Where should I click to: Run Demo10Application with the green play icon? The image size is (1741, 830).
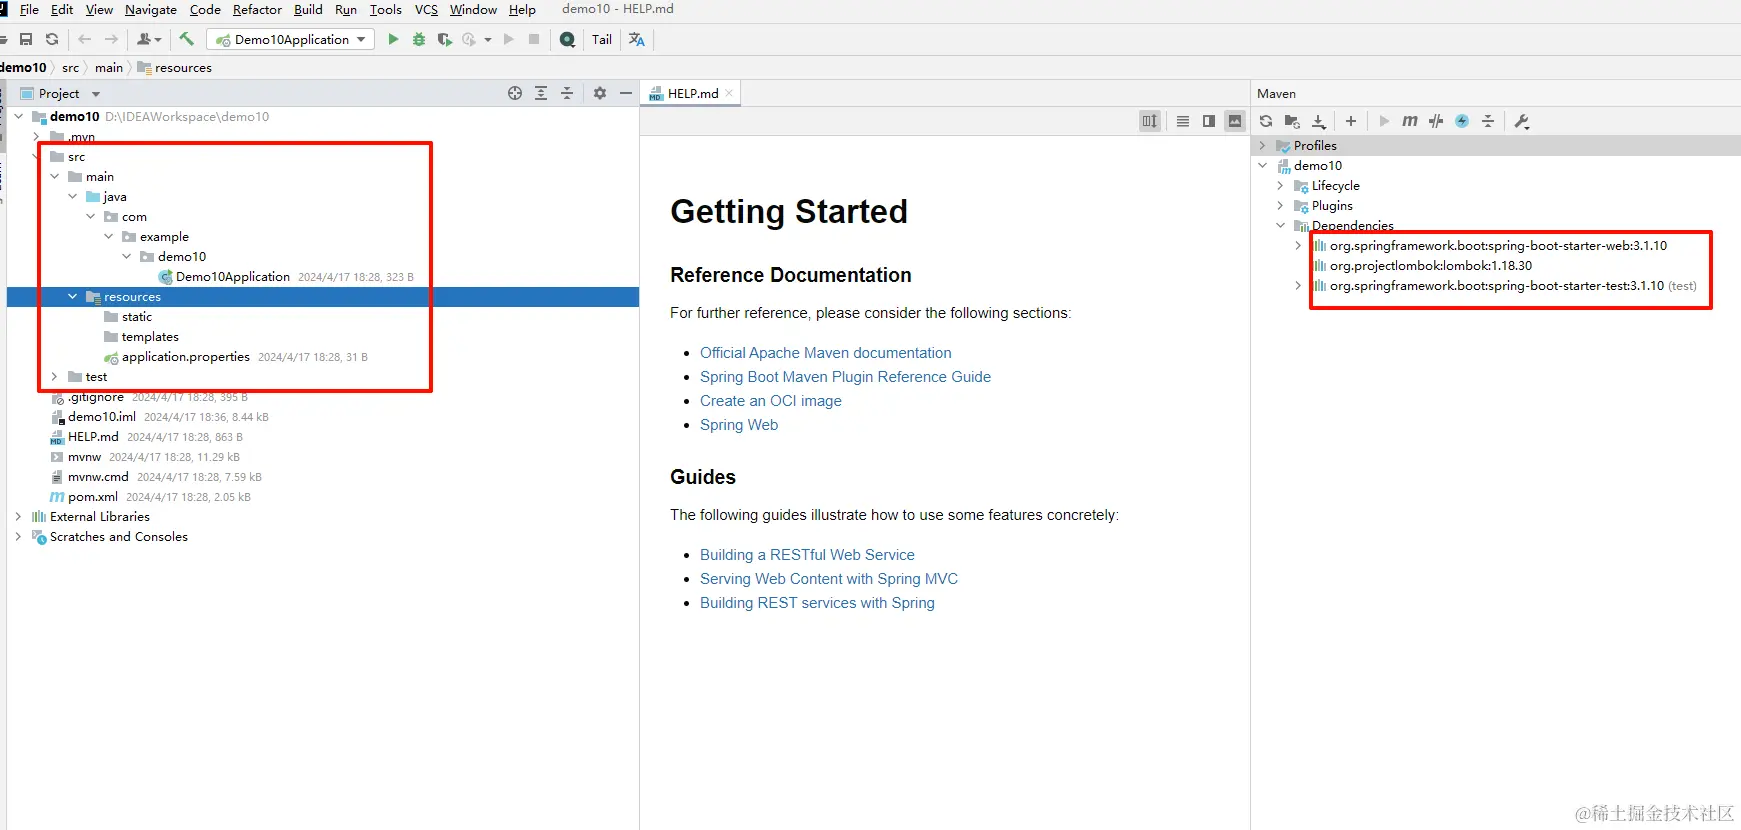393,39
